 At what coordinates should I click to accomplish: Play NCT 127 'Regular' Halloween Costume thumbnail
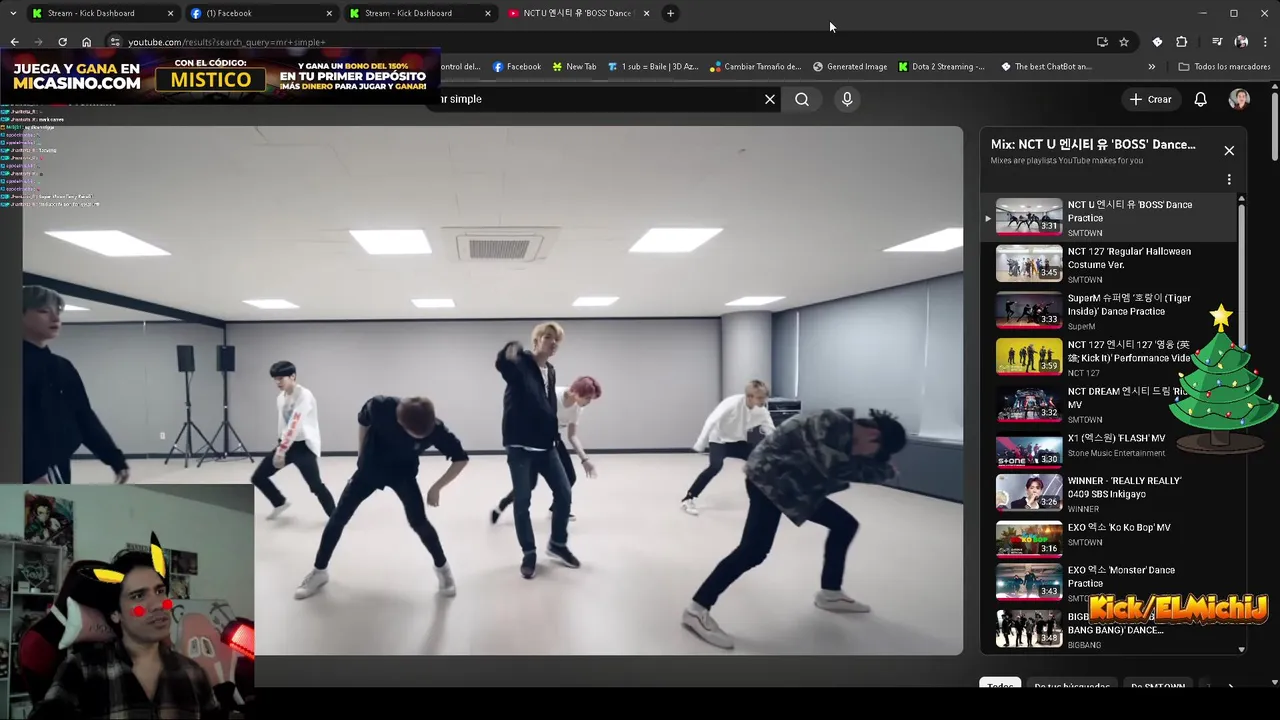click(1029, 264)
